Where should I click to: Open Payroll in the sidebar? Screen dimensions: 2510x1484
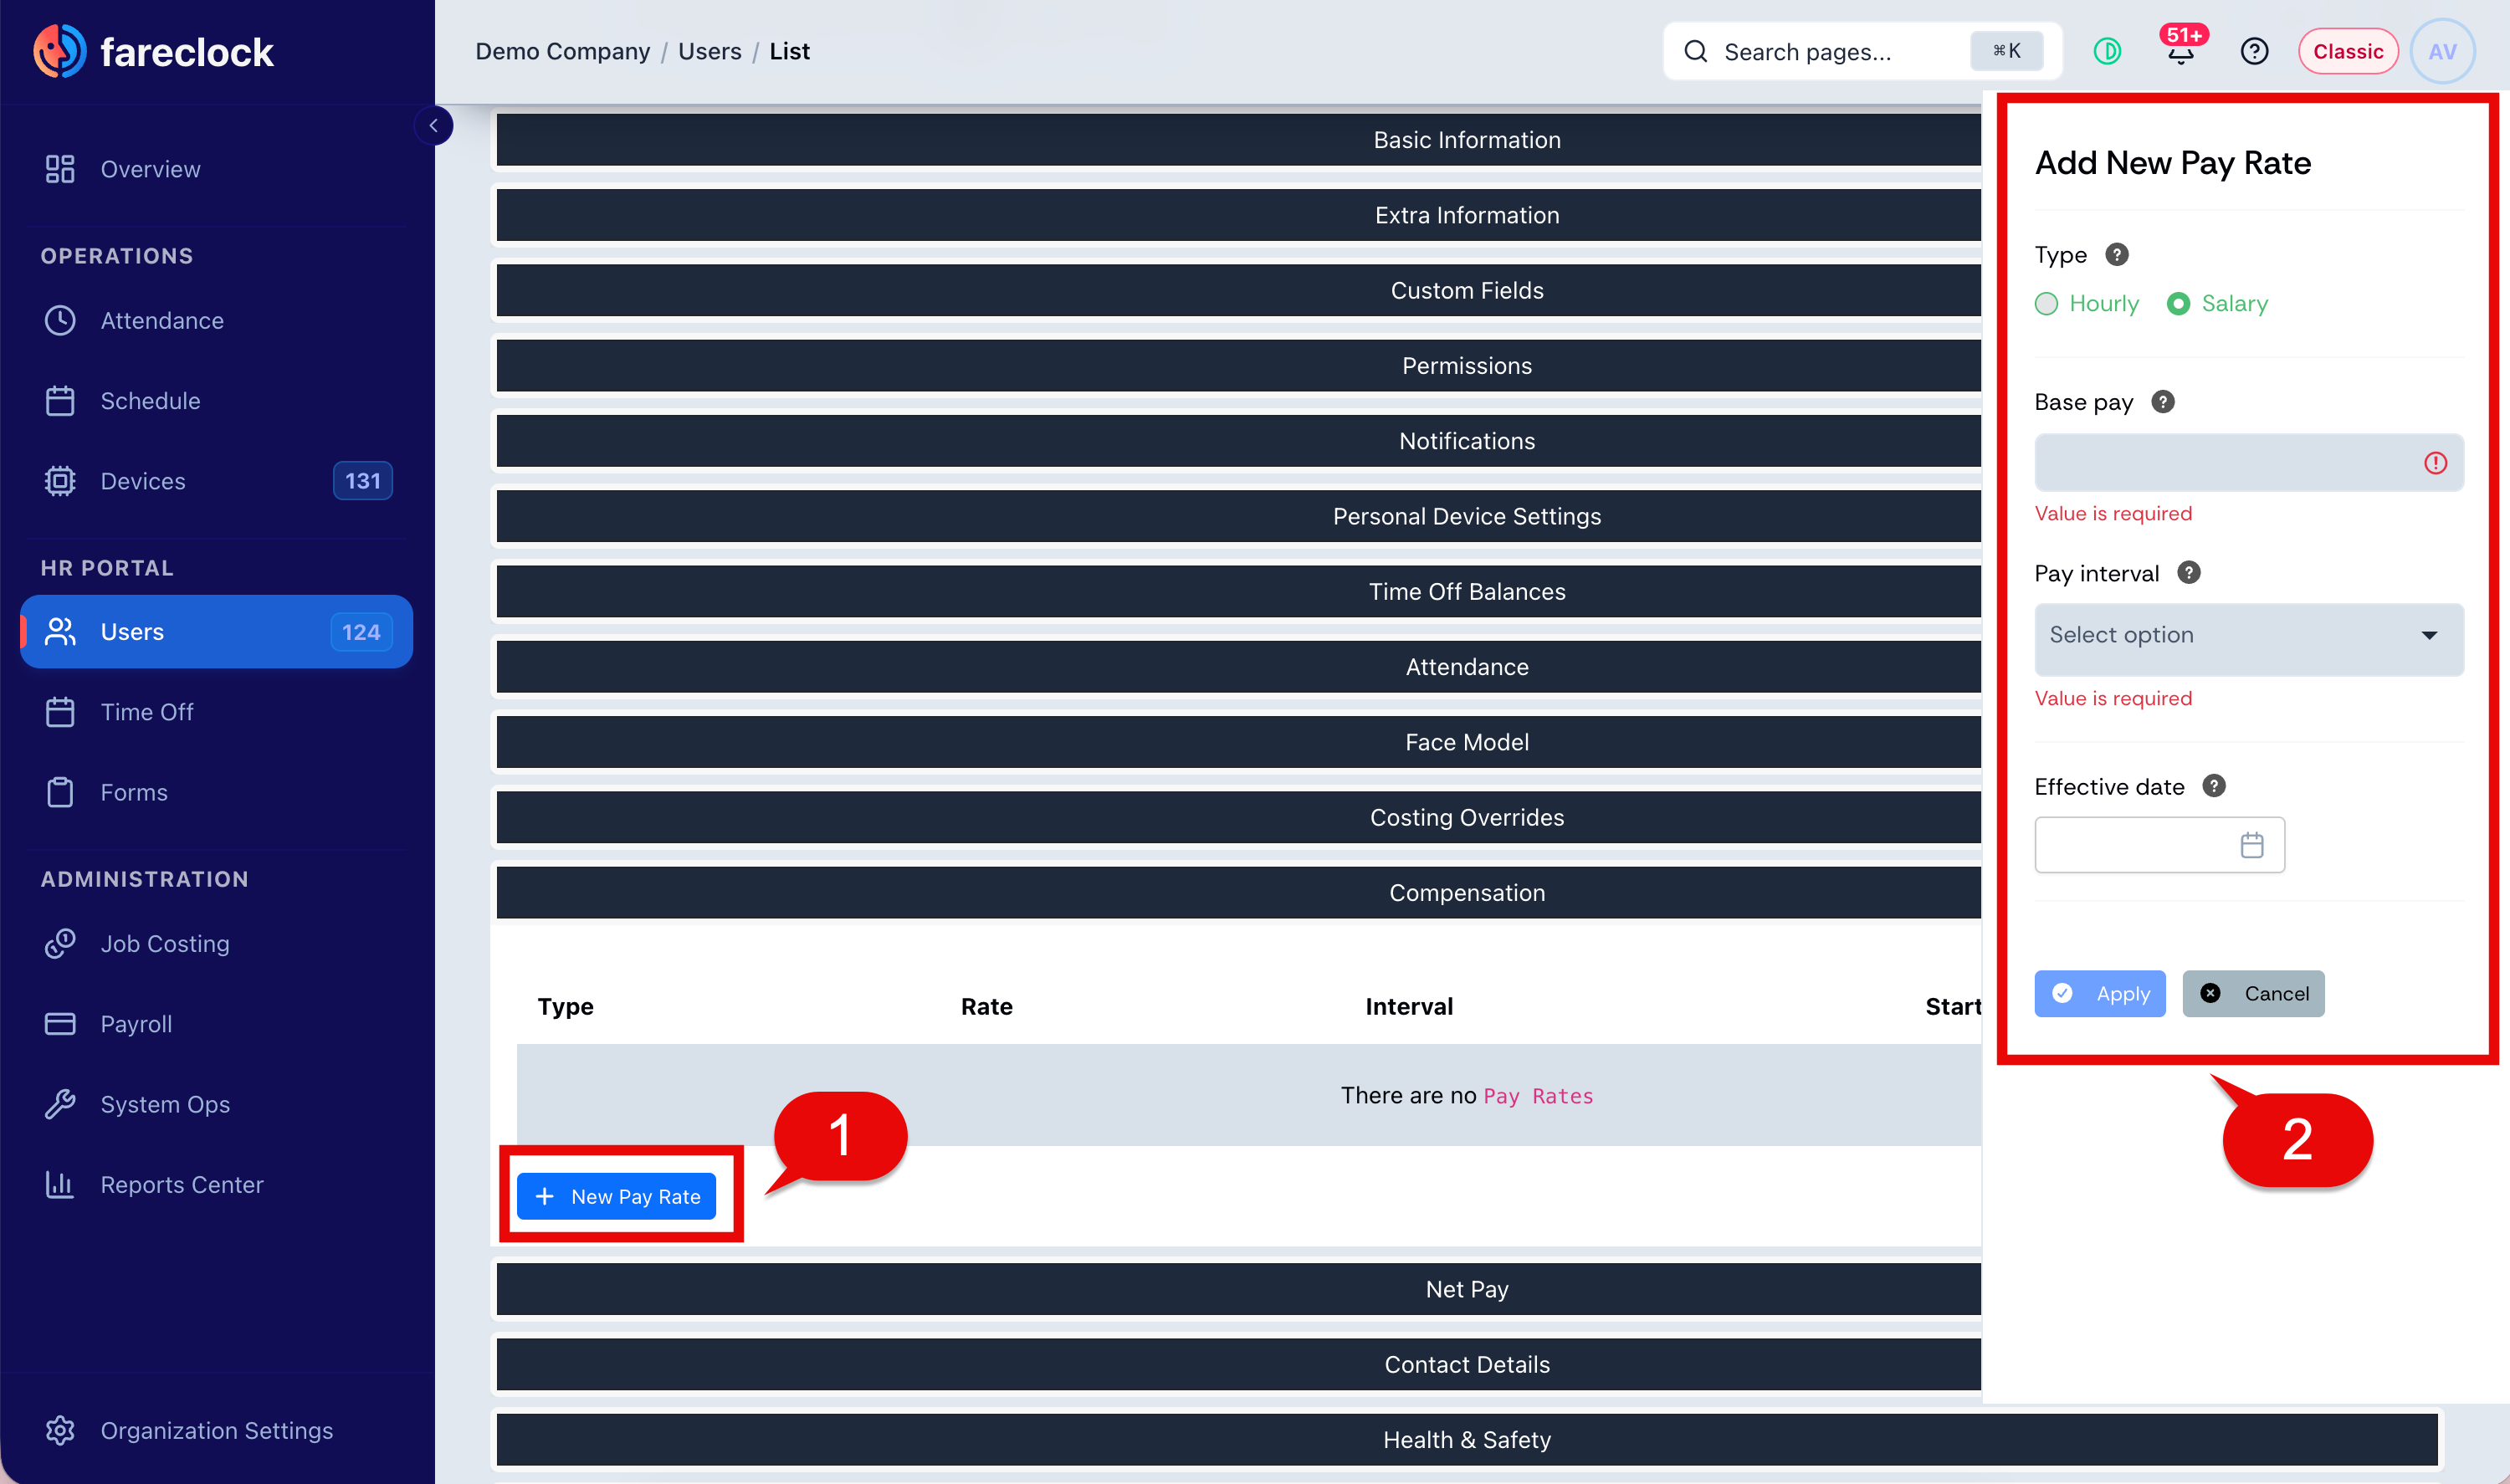(136, 1023)
